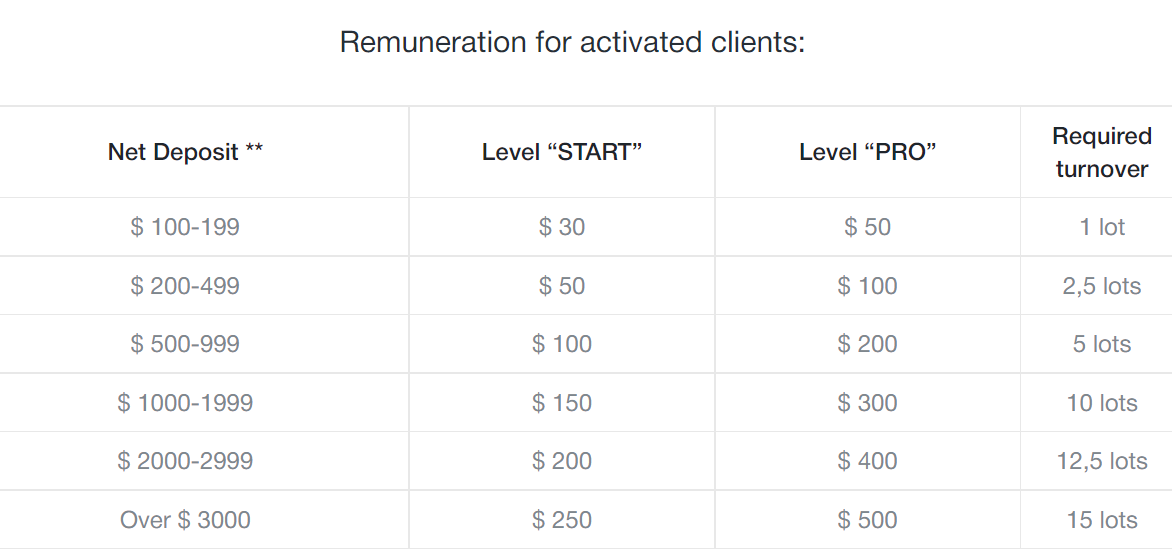The image size is (1172, 550).
Task: Select the Level "START" column header
Action: [562, 152]
